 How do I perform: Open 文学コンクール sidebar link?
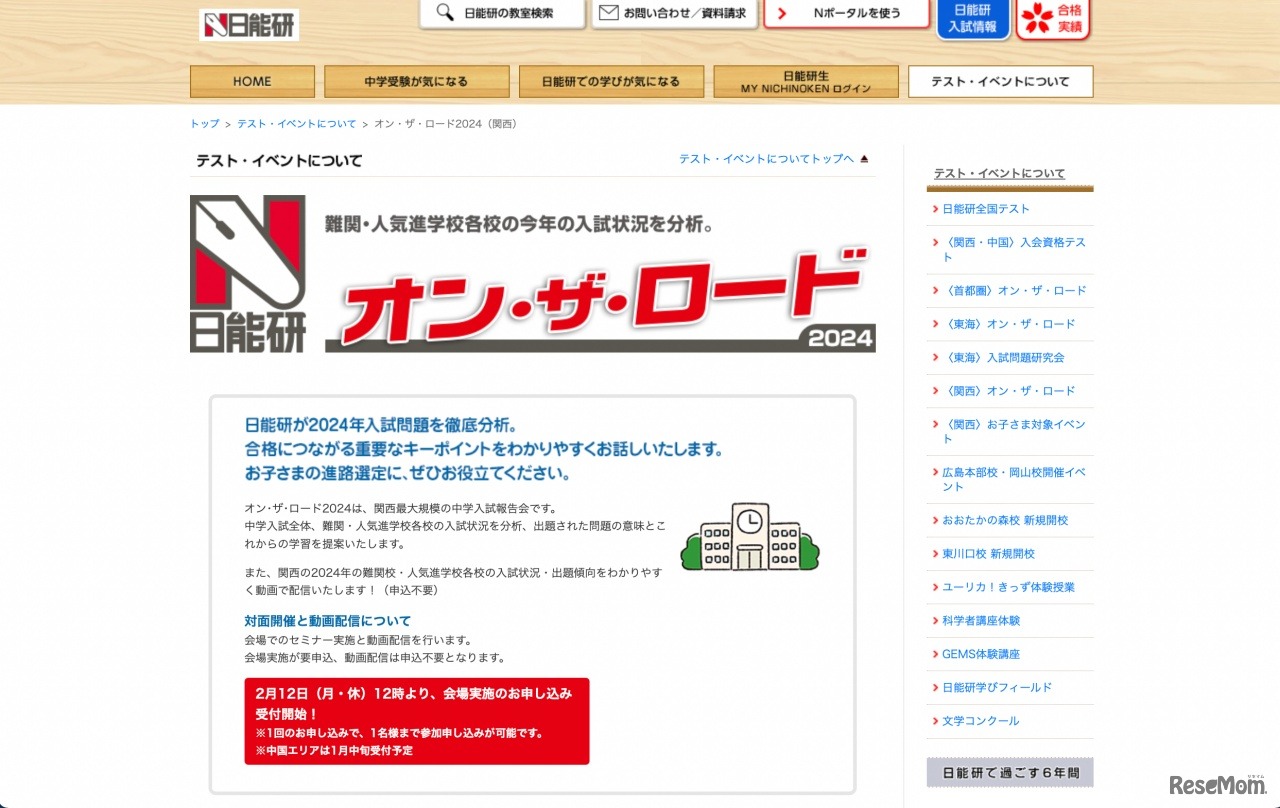coord(981,721)
